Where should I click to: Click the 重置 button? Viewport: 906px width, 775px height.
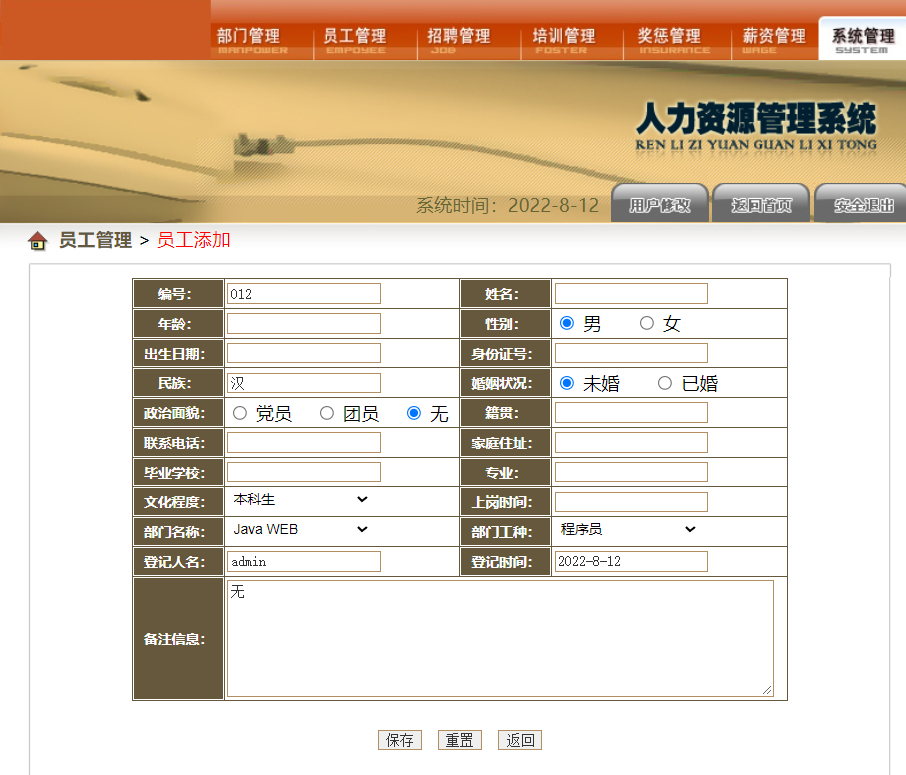click(x=460, y=740)
